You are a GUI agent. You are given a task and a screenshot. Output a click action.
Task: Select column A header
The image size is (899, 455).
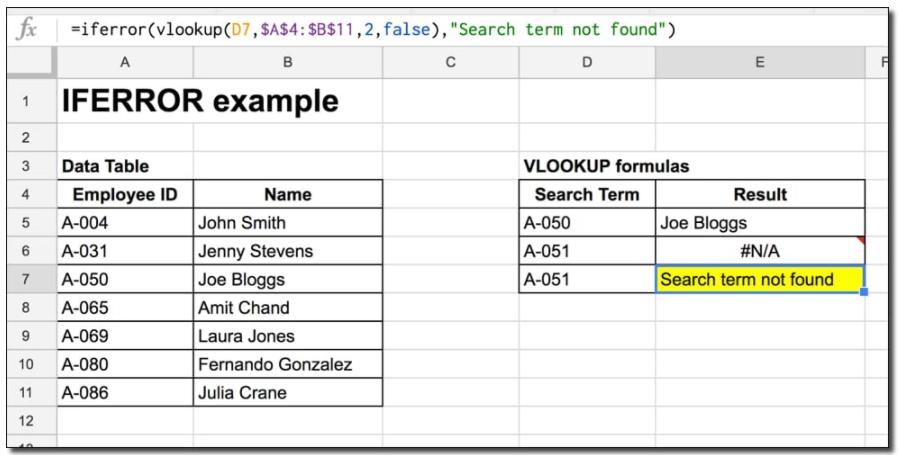click(x=124, y=63)
